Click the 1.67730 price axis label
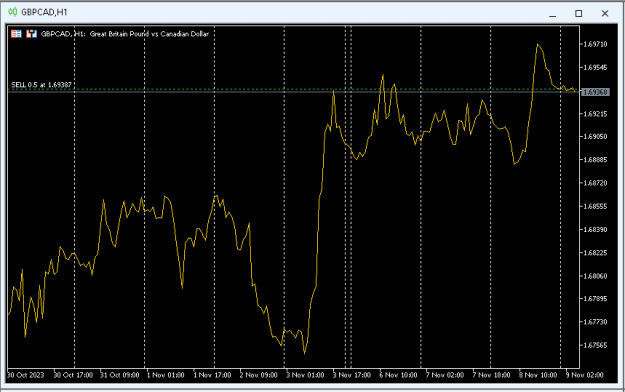This screenshot has width=625, height=392. click(x=596, y=322)
